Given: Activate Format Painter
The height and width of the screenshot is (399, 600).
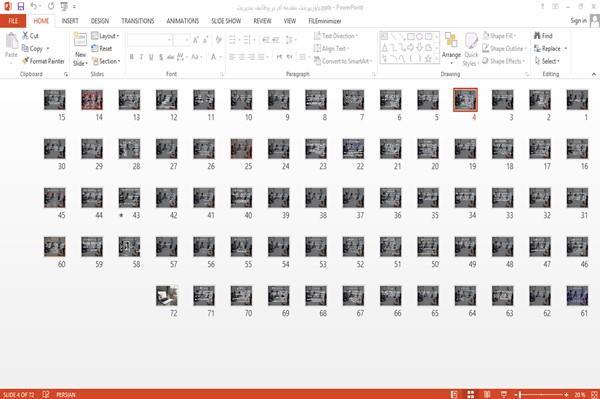Looking at the screenshot, I should click(x=43, y=61).
